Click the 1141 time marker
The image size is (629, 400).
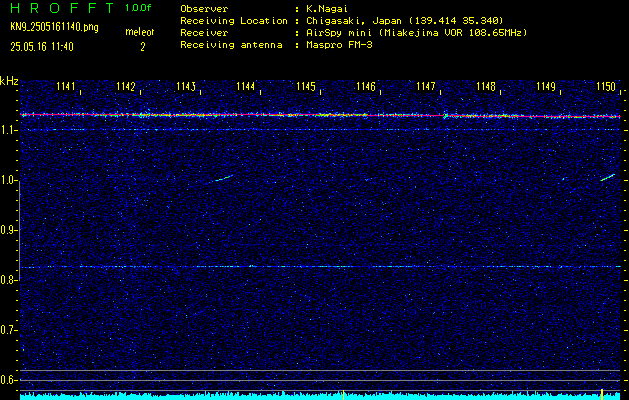65,87
